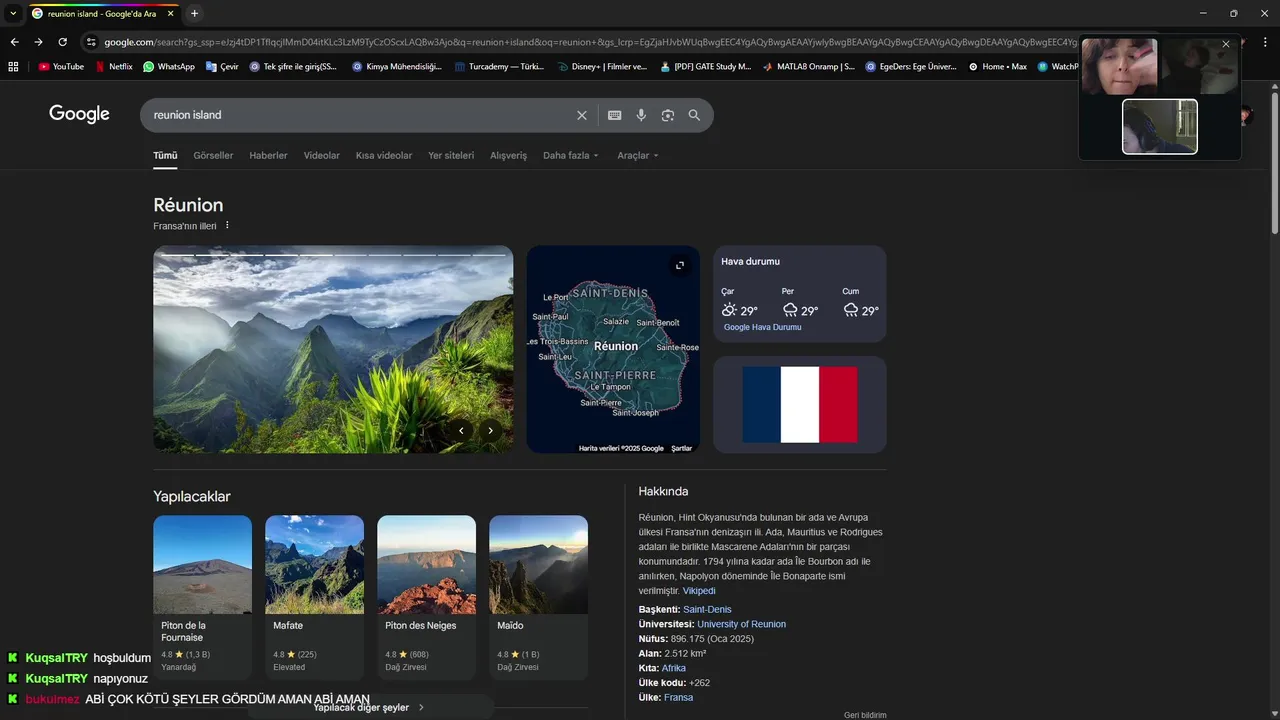Click Perşembe weather forecast entry
The image size is (1280, 720).
800,302
